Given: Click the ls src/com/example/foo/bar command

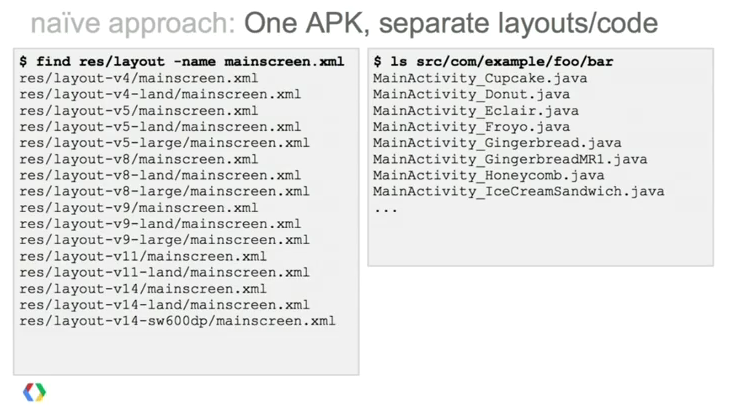Looking at the screenshot, I should [494, 62].
